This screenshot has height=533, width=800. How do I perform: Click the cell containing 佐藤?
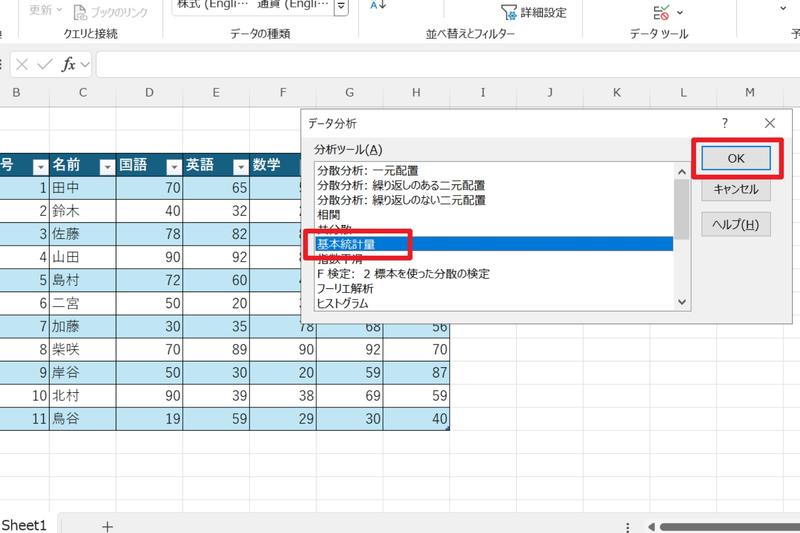83,234
